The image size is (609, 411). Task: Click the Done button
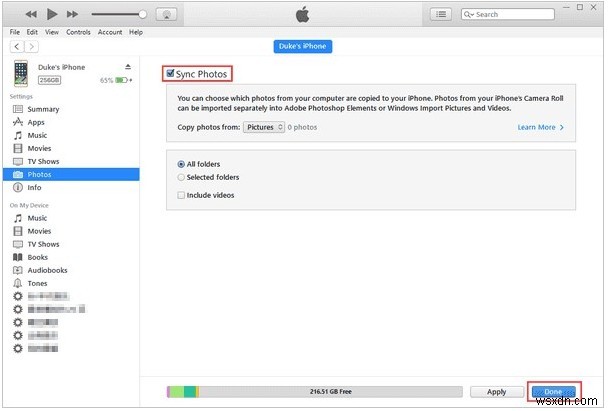point(553,392)
